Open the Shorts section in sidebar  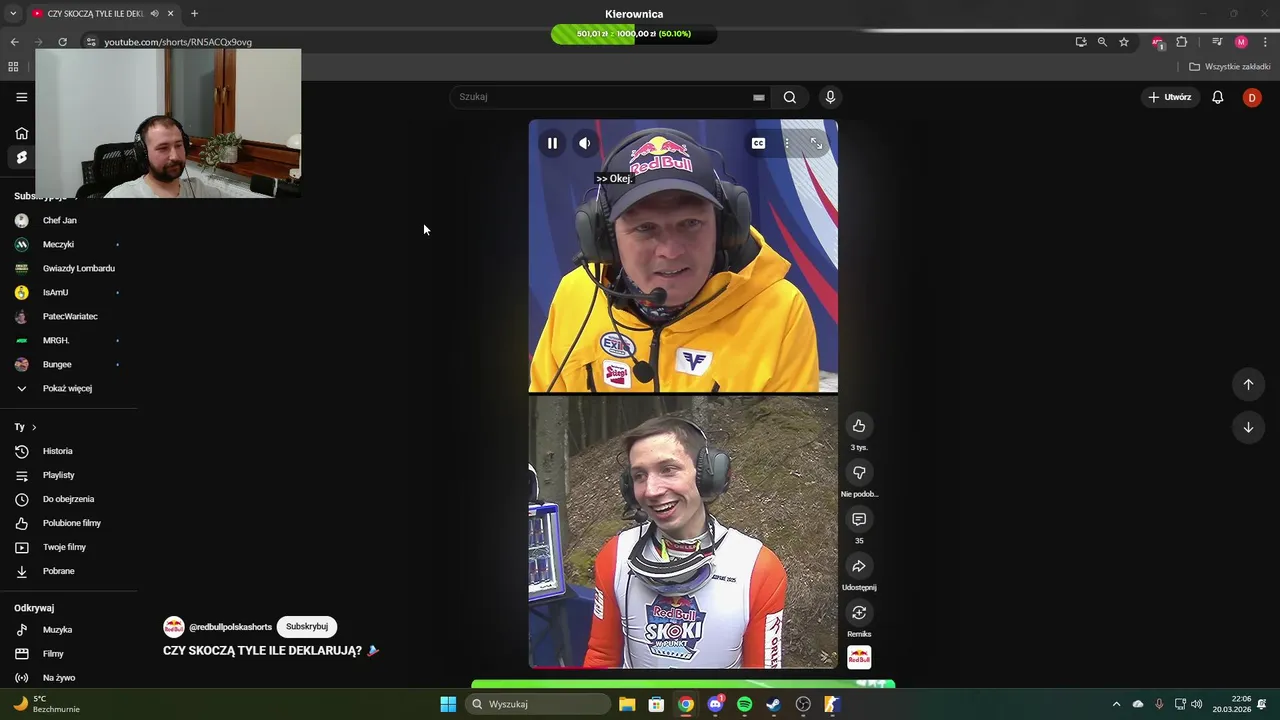click(x=21, y=157)
